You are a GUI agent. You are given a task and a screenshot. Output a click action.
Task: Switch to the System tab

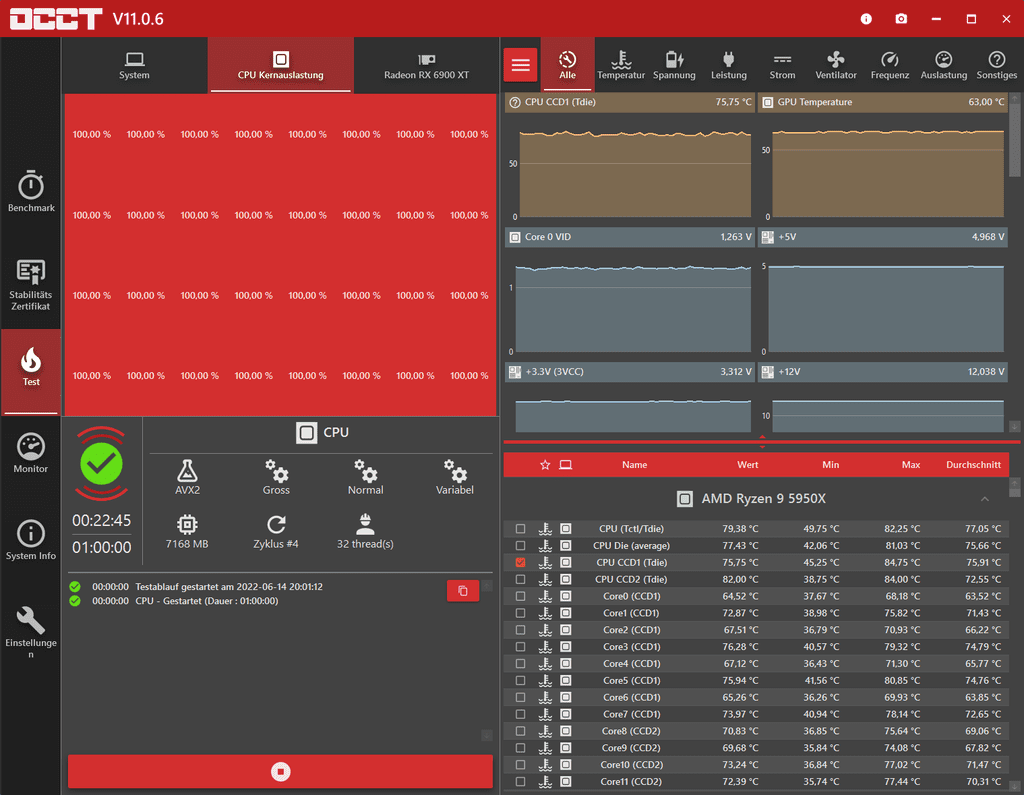click(x=135, y=65)
